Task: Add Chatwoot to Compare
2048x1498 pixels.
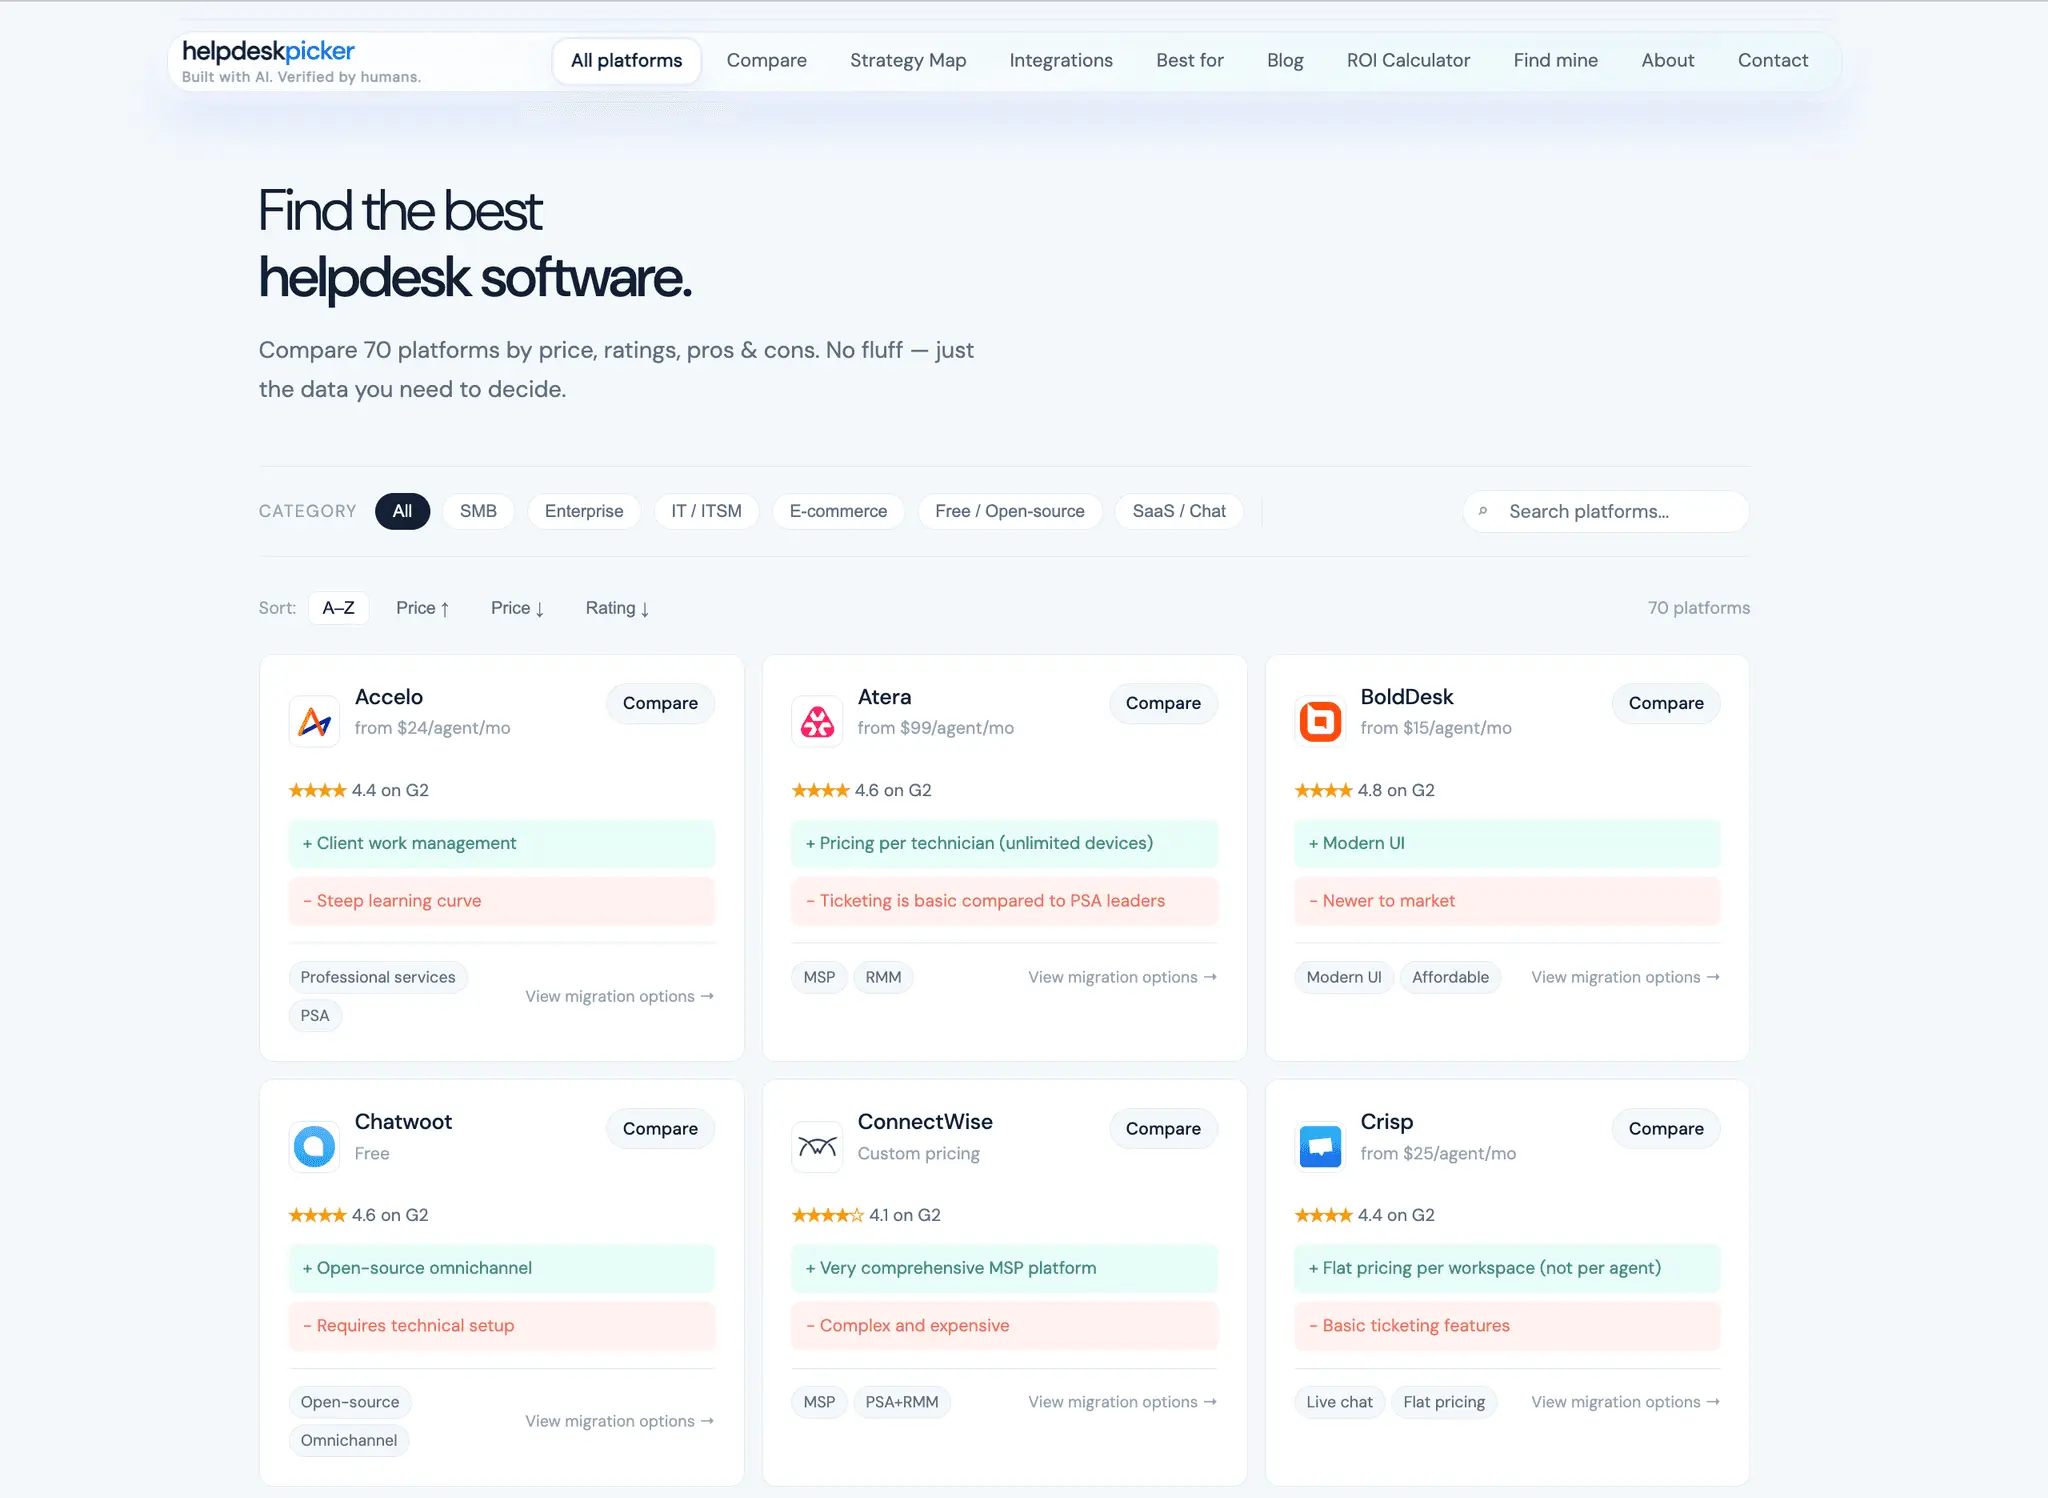Action: pos(660,1128)
